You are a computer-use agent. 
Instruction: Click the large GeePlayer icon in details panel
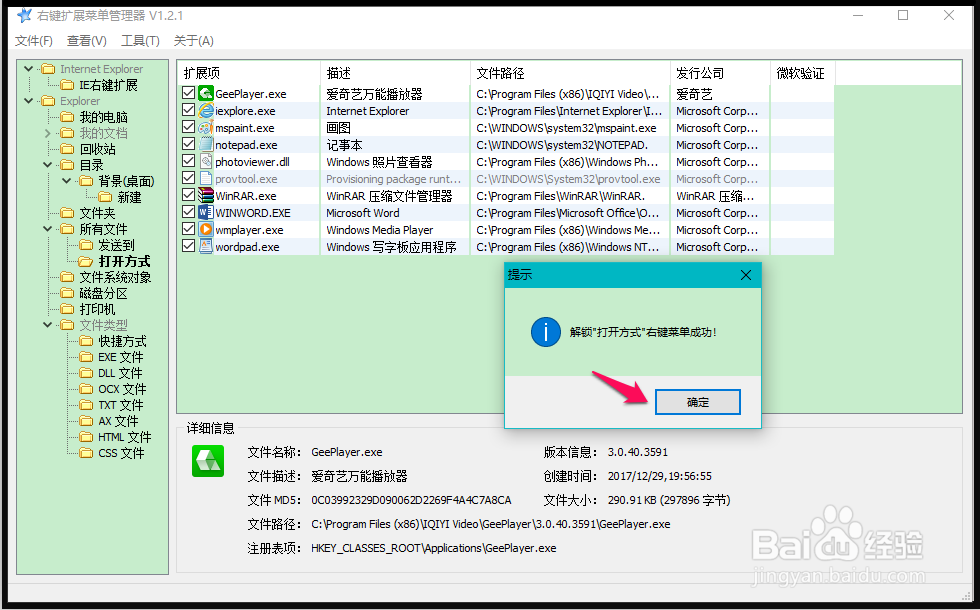click(x=208, y=461)
